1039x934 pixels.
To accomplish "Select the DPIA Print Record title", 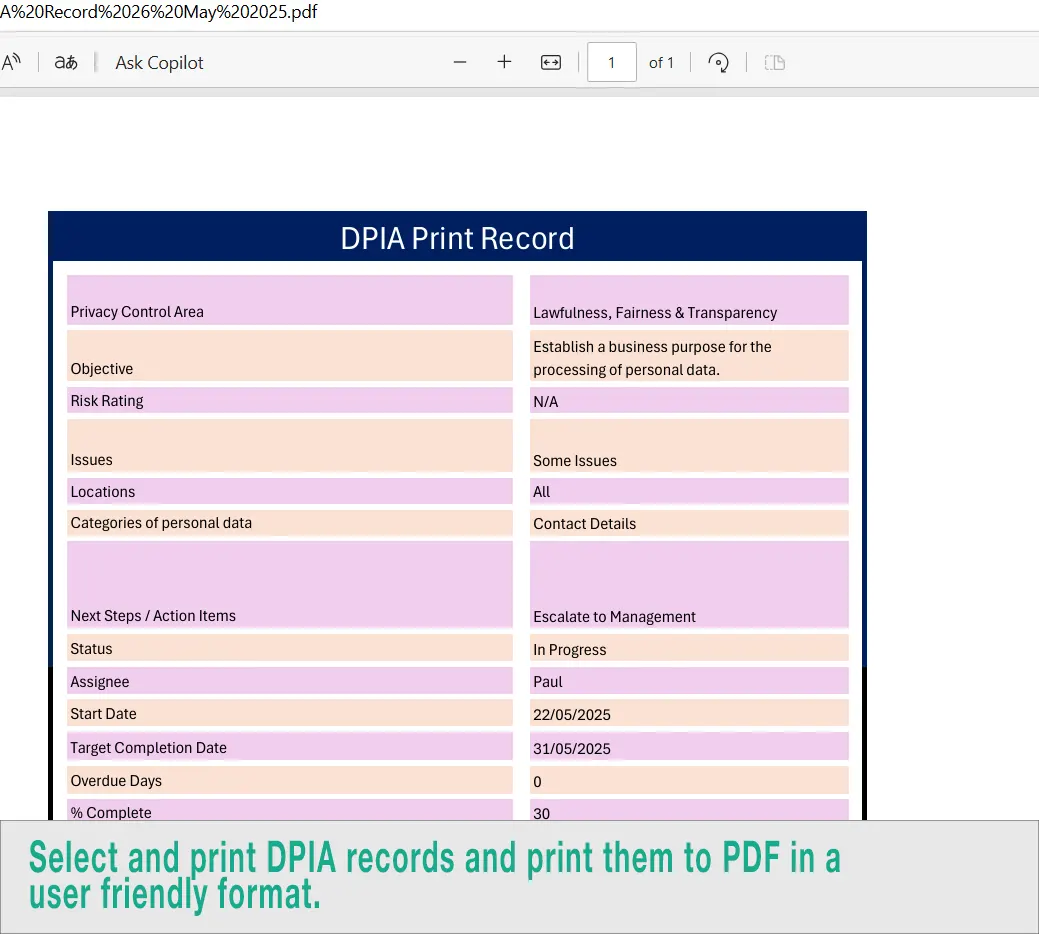I will point(457,238).
